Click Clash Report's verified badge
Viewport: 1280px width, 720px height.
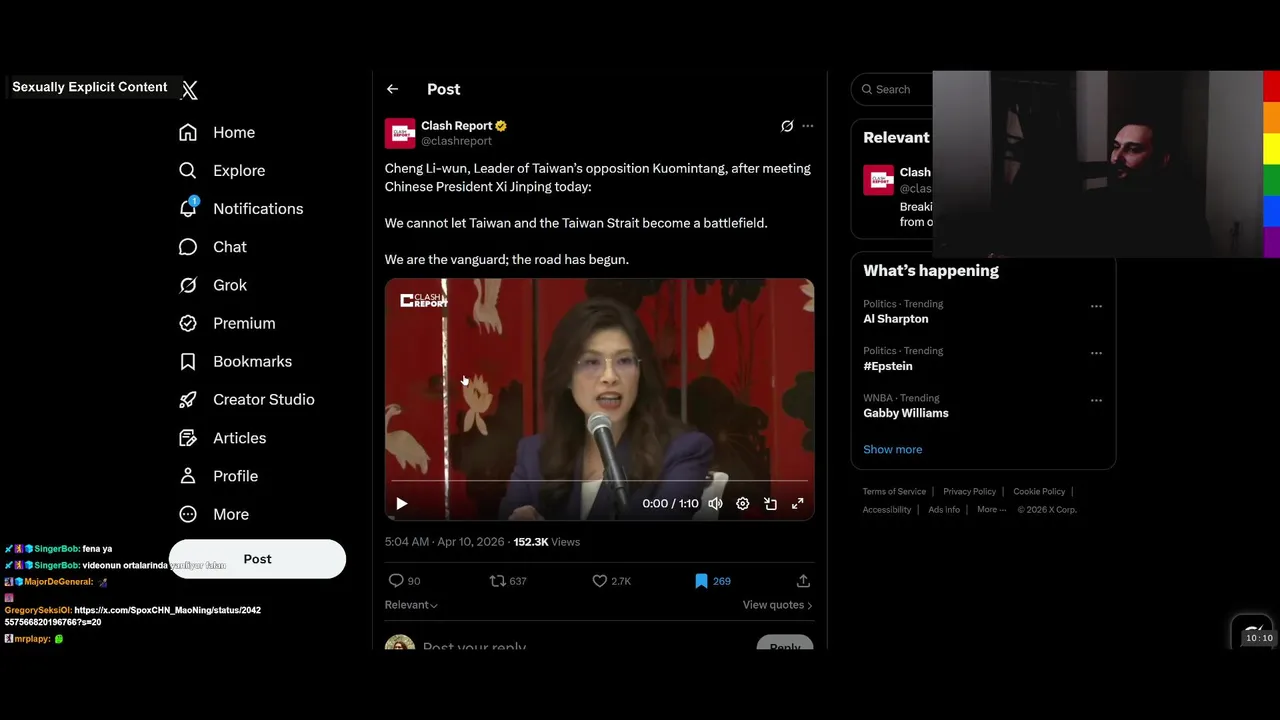pos(501,126)
